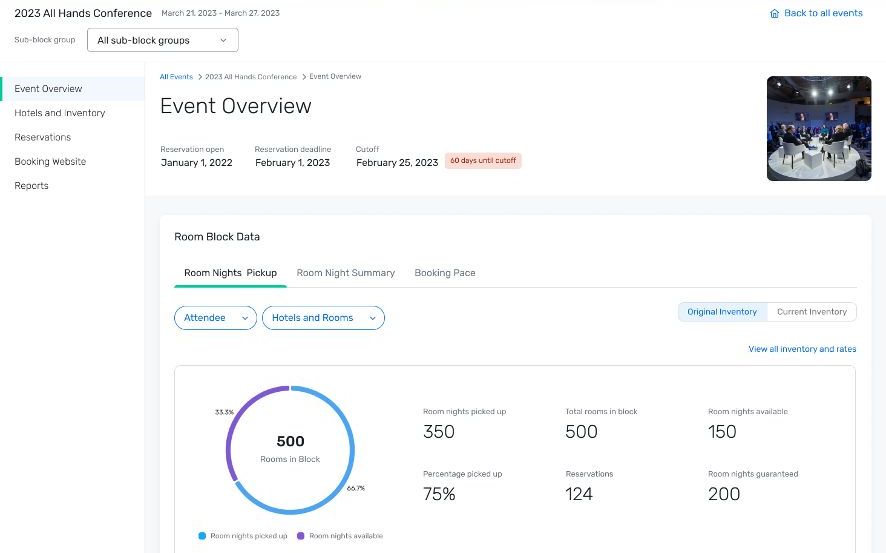Go to Hotels and inventory in sidebar
Screen dimensions: 886x553
[60, 113]
